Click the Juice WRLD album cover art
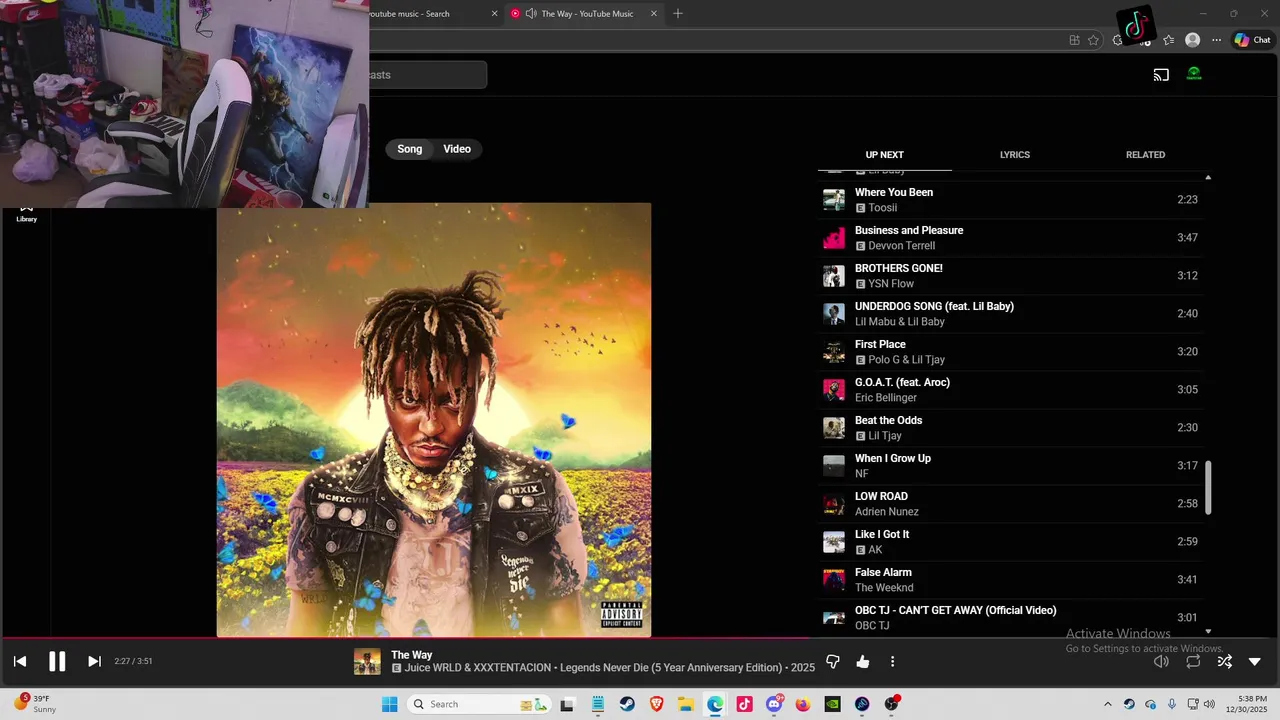Image resolution: width=1280 pixels, height=720 pixels. 434,420
